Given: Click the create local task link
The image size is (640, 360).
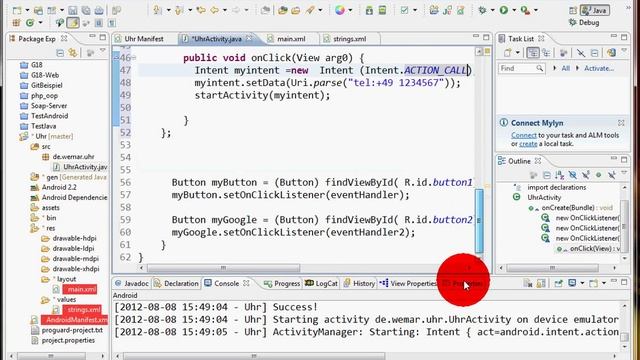Looking at the screenshot, I should [x=528, y=144].
